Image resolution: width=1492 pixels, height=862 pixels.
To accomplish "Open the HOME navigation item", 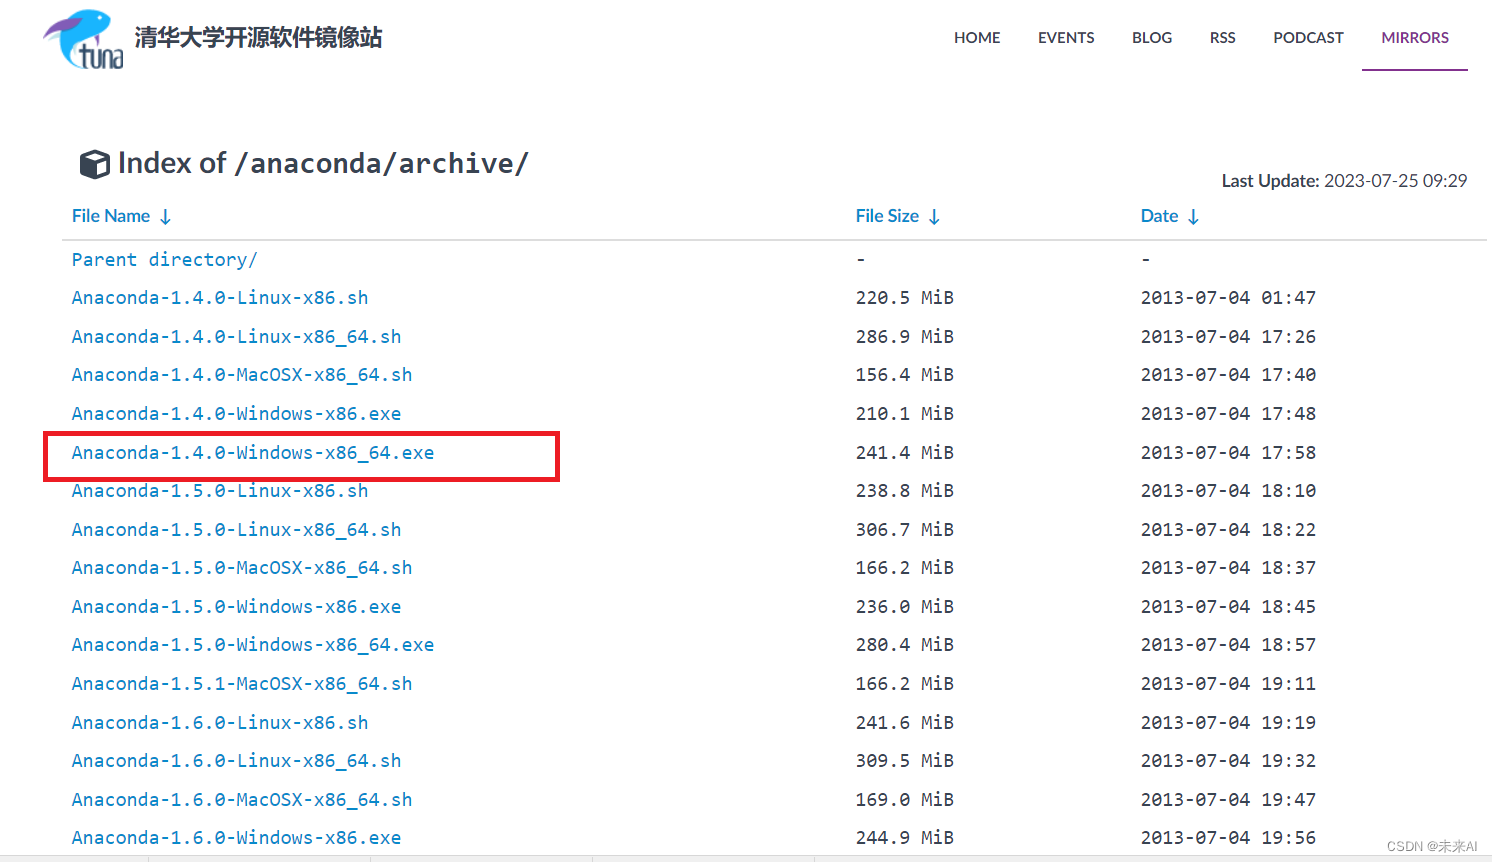I will [977, 38].
